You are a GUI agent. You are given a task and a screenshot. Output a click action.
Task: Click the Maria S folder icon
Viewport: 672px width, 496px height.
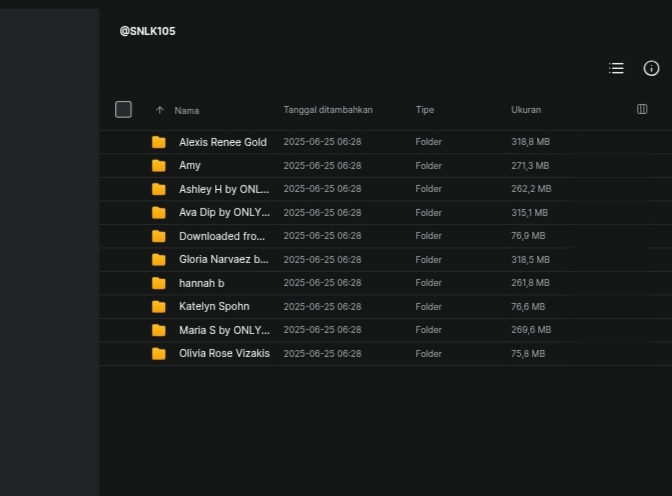(159, 330)
